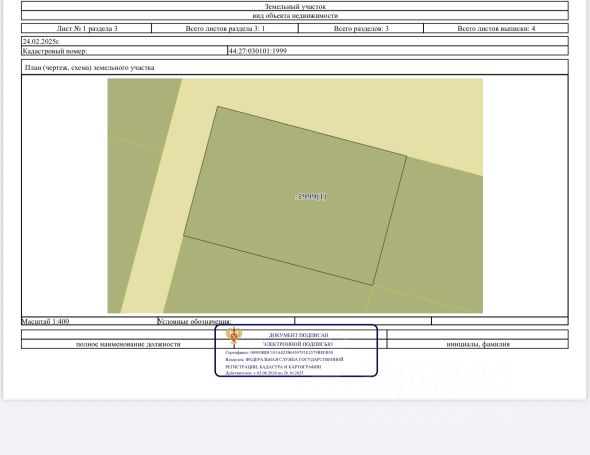
Task: Click the 'ДОКУМЕНТ ПОДПИСАН' text in stamp
Action: click(x=298, y=335)
